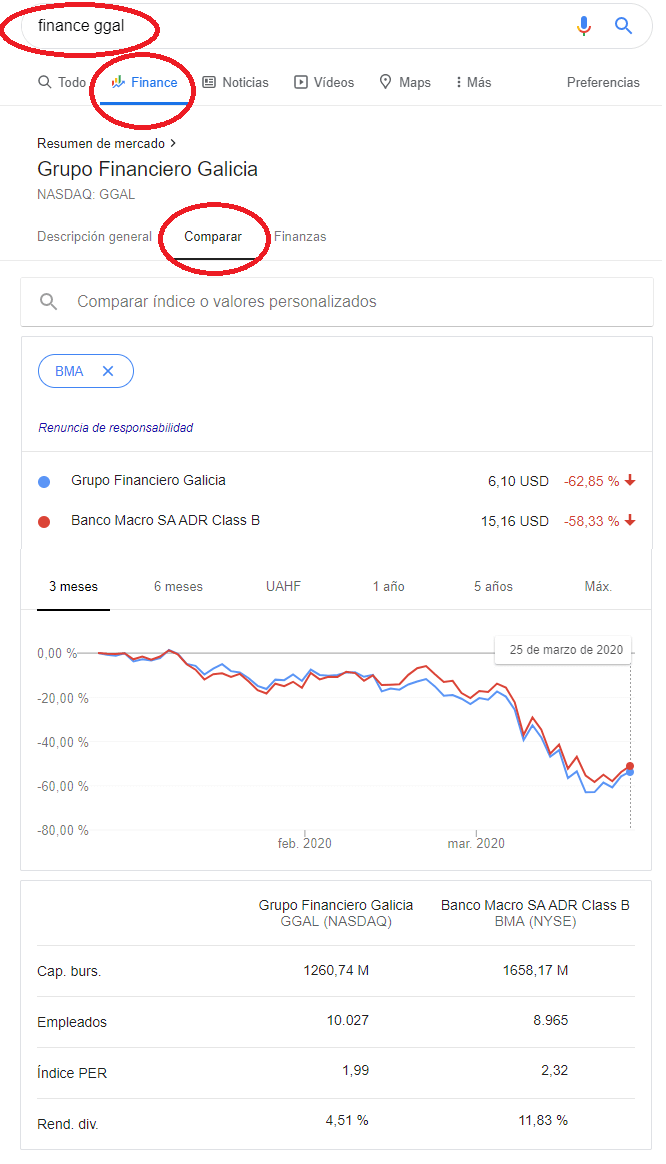Select the 3 meses time range

coord(74,586)
